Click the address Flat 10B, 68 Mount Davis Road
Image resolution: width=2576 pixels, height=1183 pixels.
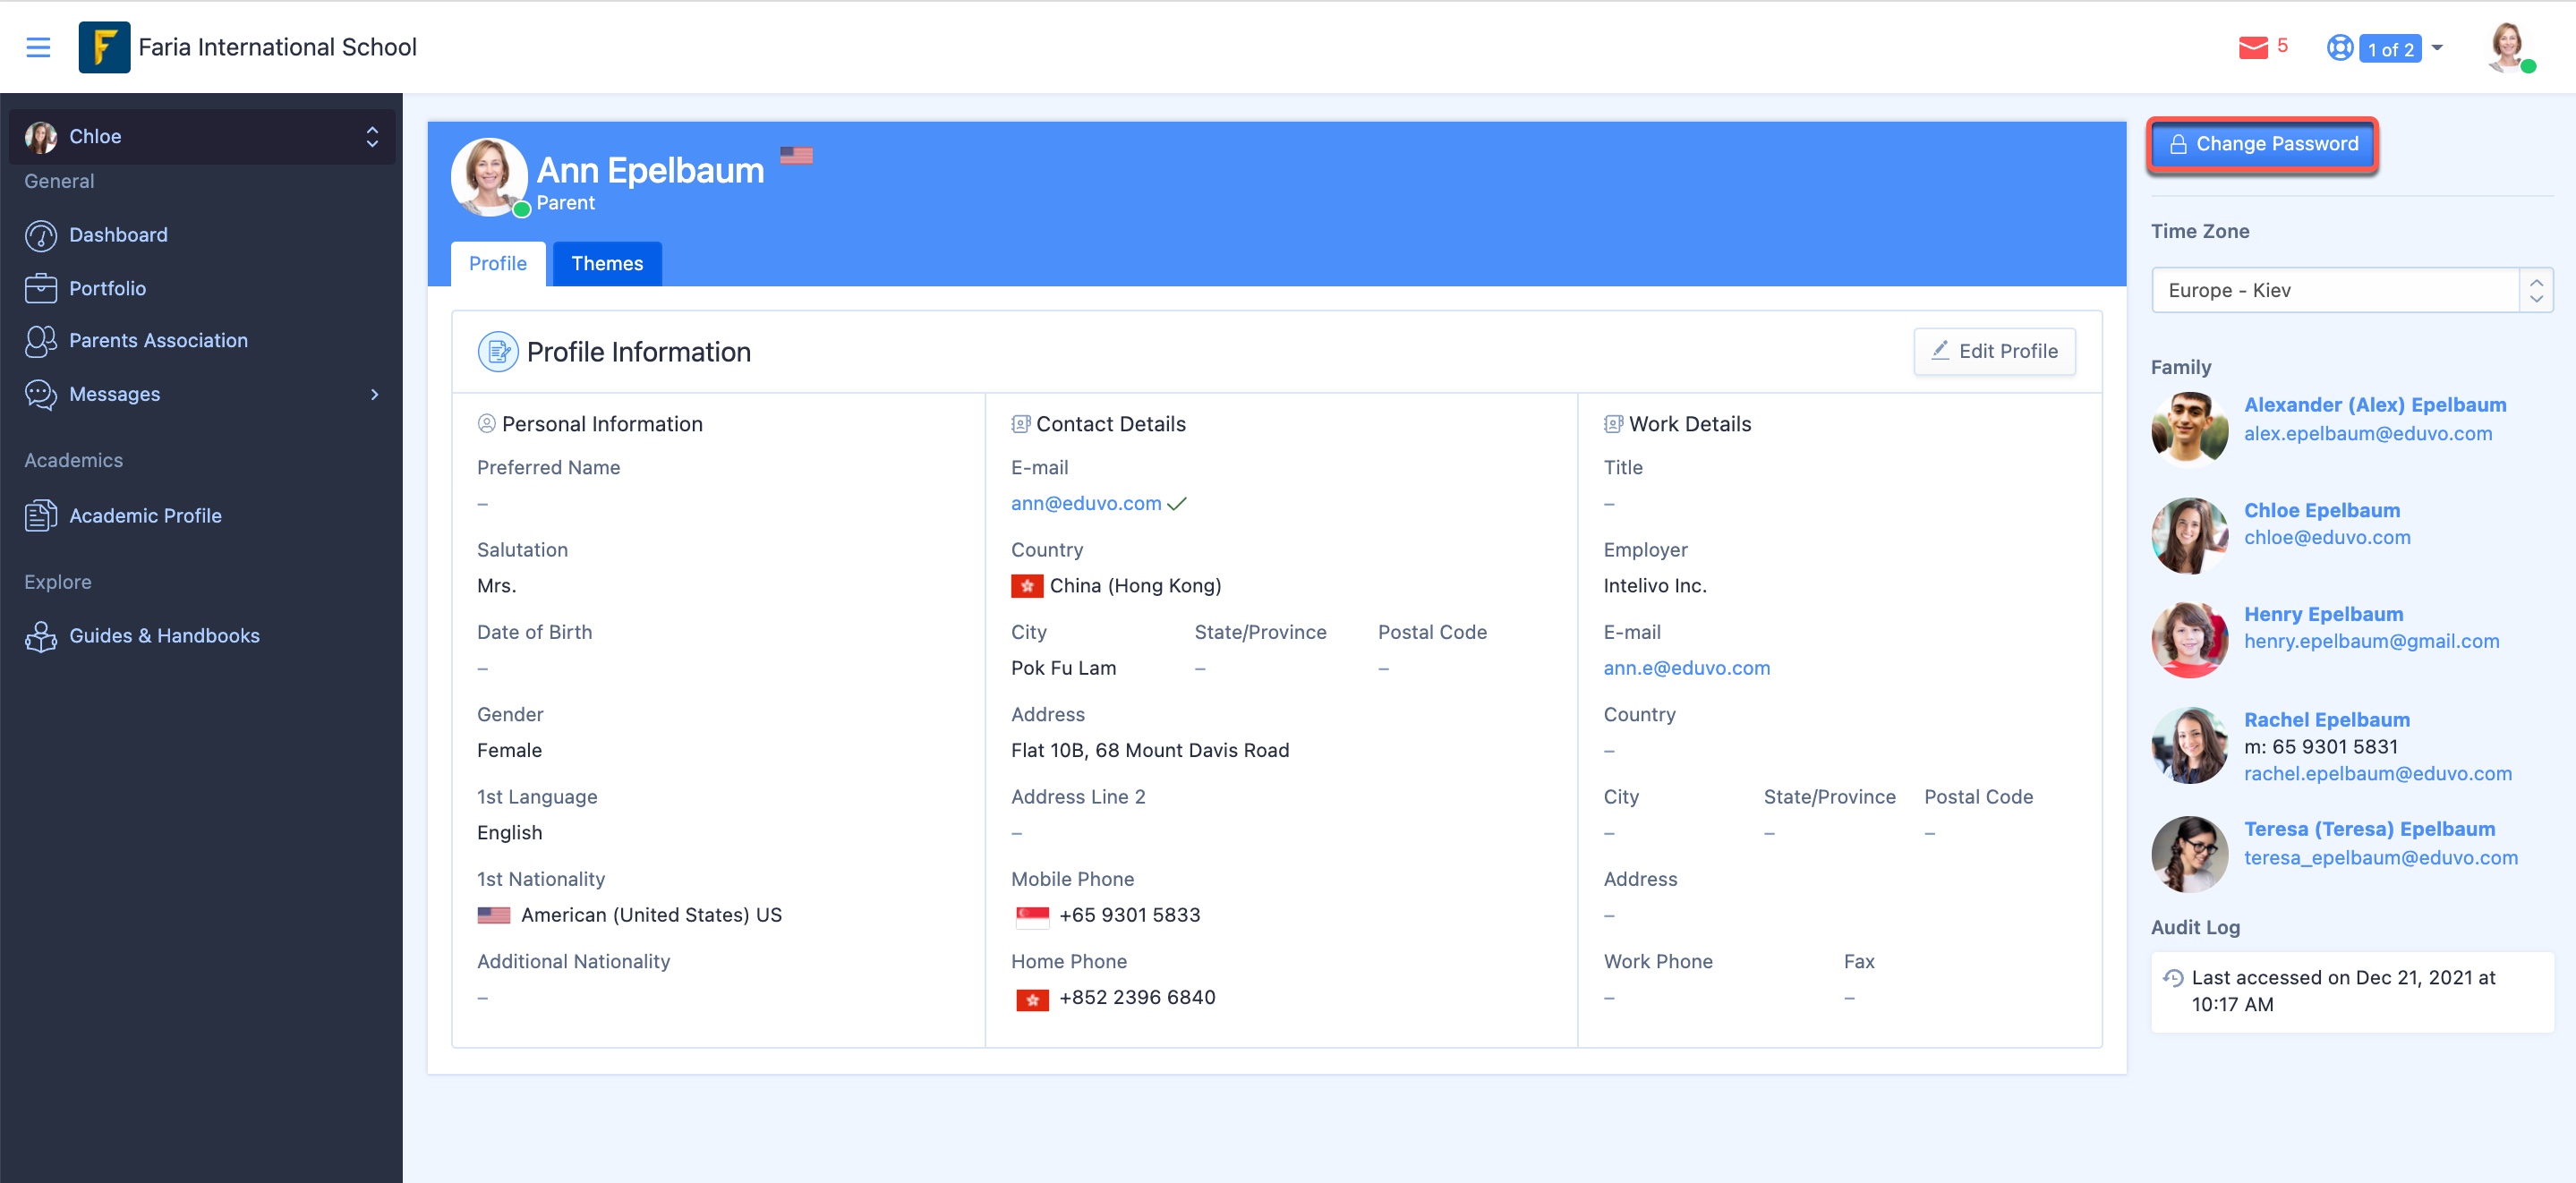(1149, 751)
